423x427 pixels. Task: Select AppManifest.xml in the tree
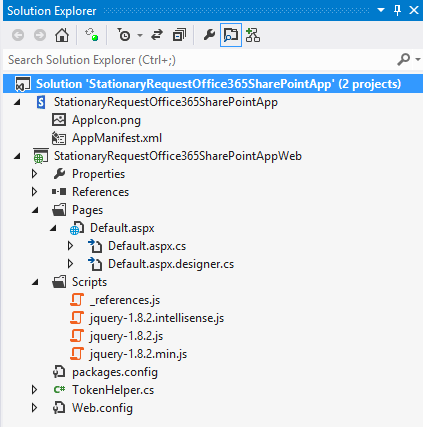pyautogui.click(x=117, y=138)
